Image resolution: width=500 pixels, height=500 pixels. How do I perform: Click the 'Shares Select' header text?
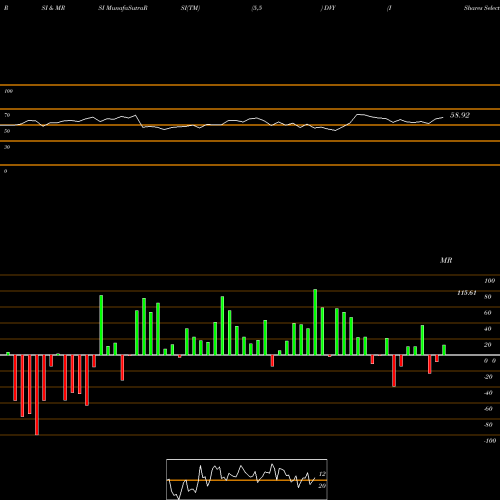click(x=482, y=8)
